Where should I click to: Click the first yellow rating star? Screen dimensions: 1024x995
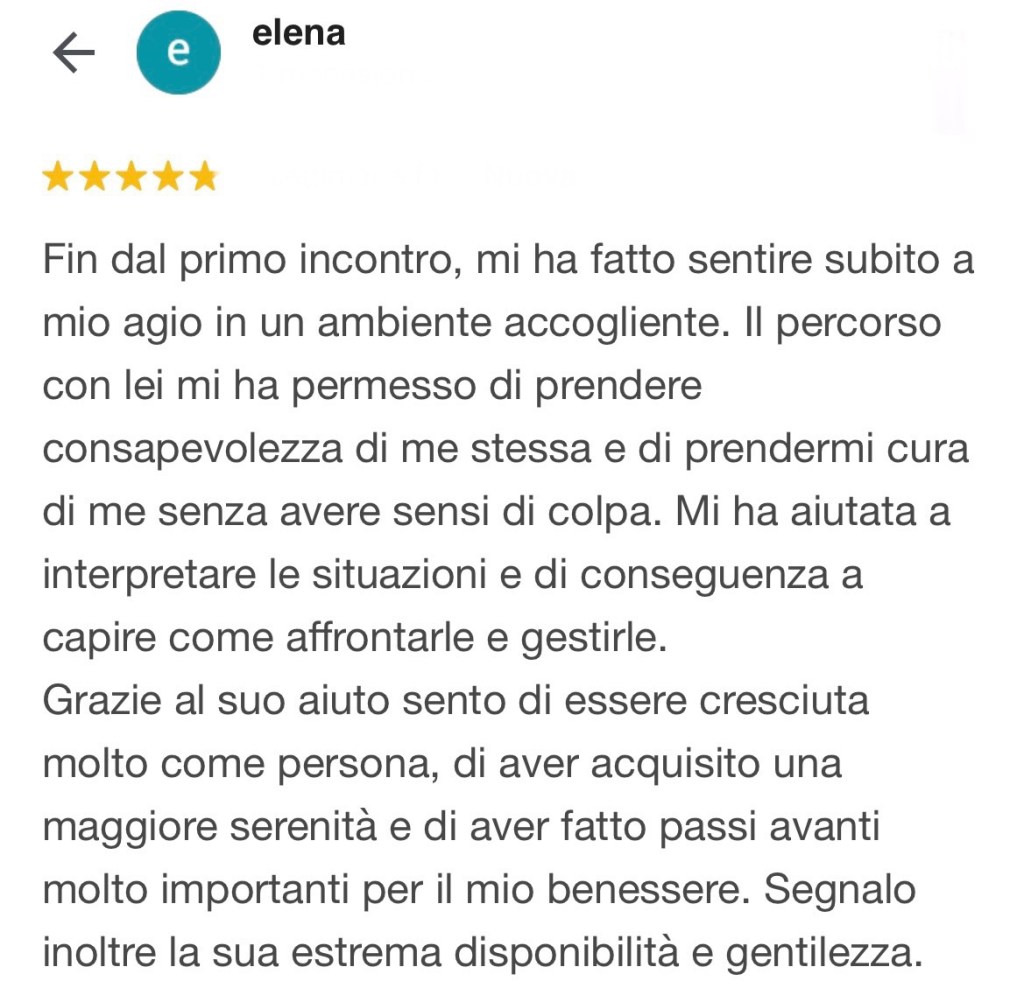click(57, 178)
